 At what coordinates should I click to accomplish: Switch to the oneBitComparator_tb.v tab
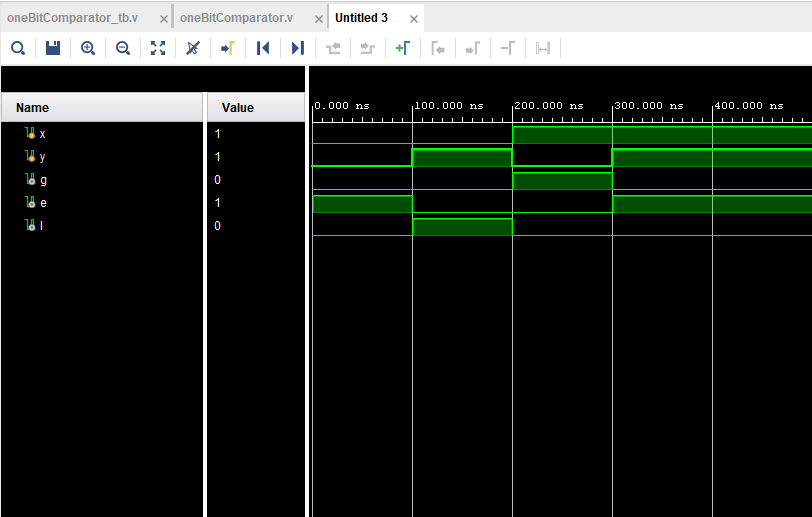73,18
